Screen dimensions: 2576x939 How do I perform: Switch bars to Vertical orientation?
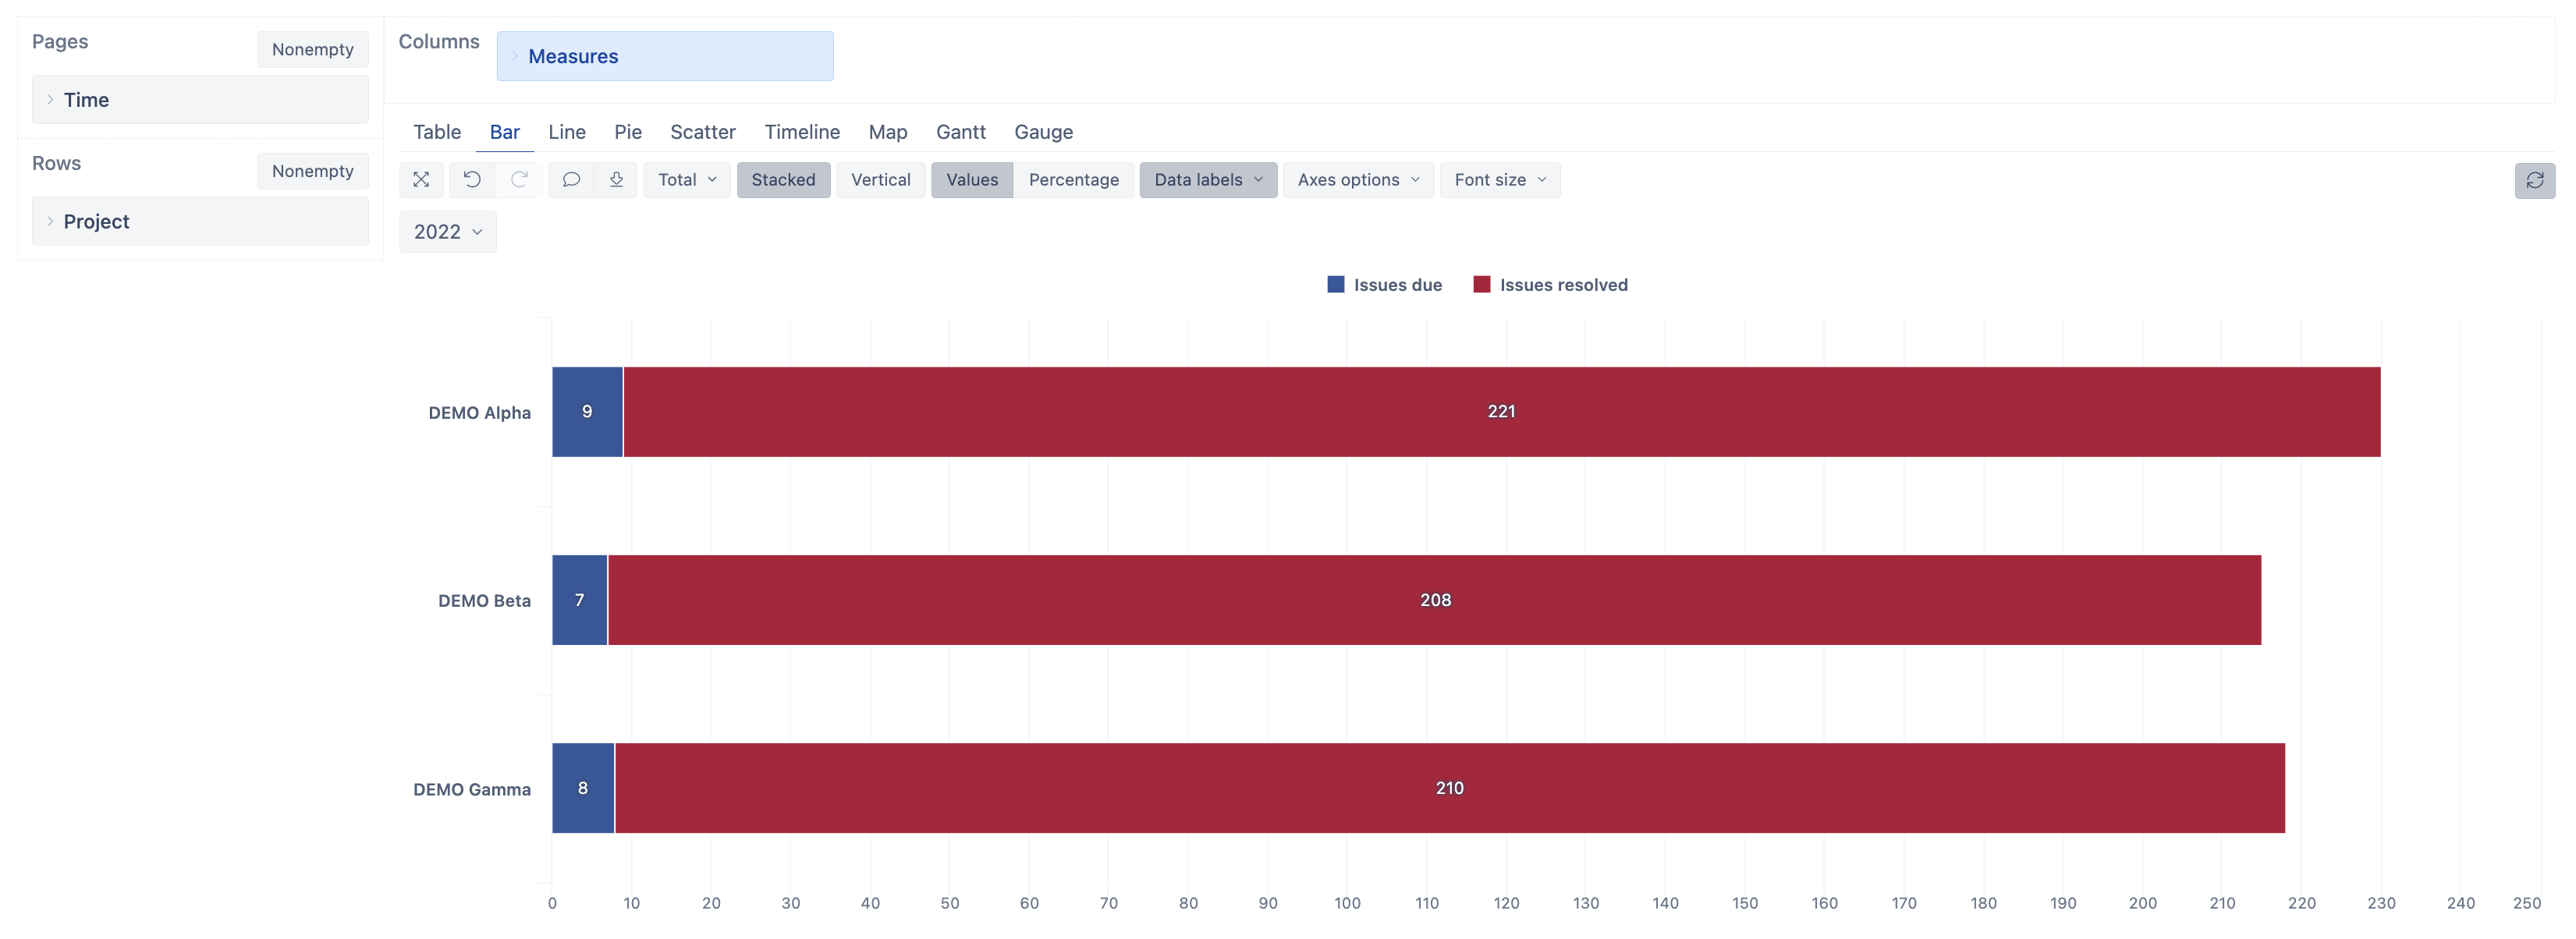[881, 180]
